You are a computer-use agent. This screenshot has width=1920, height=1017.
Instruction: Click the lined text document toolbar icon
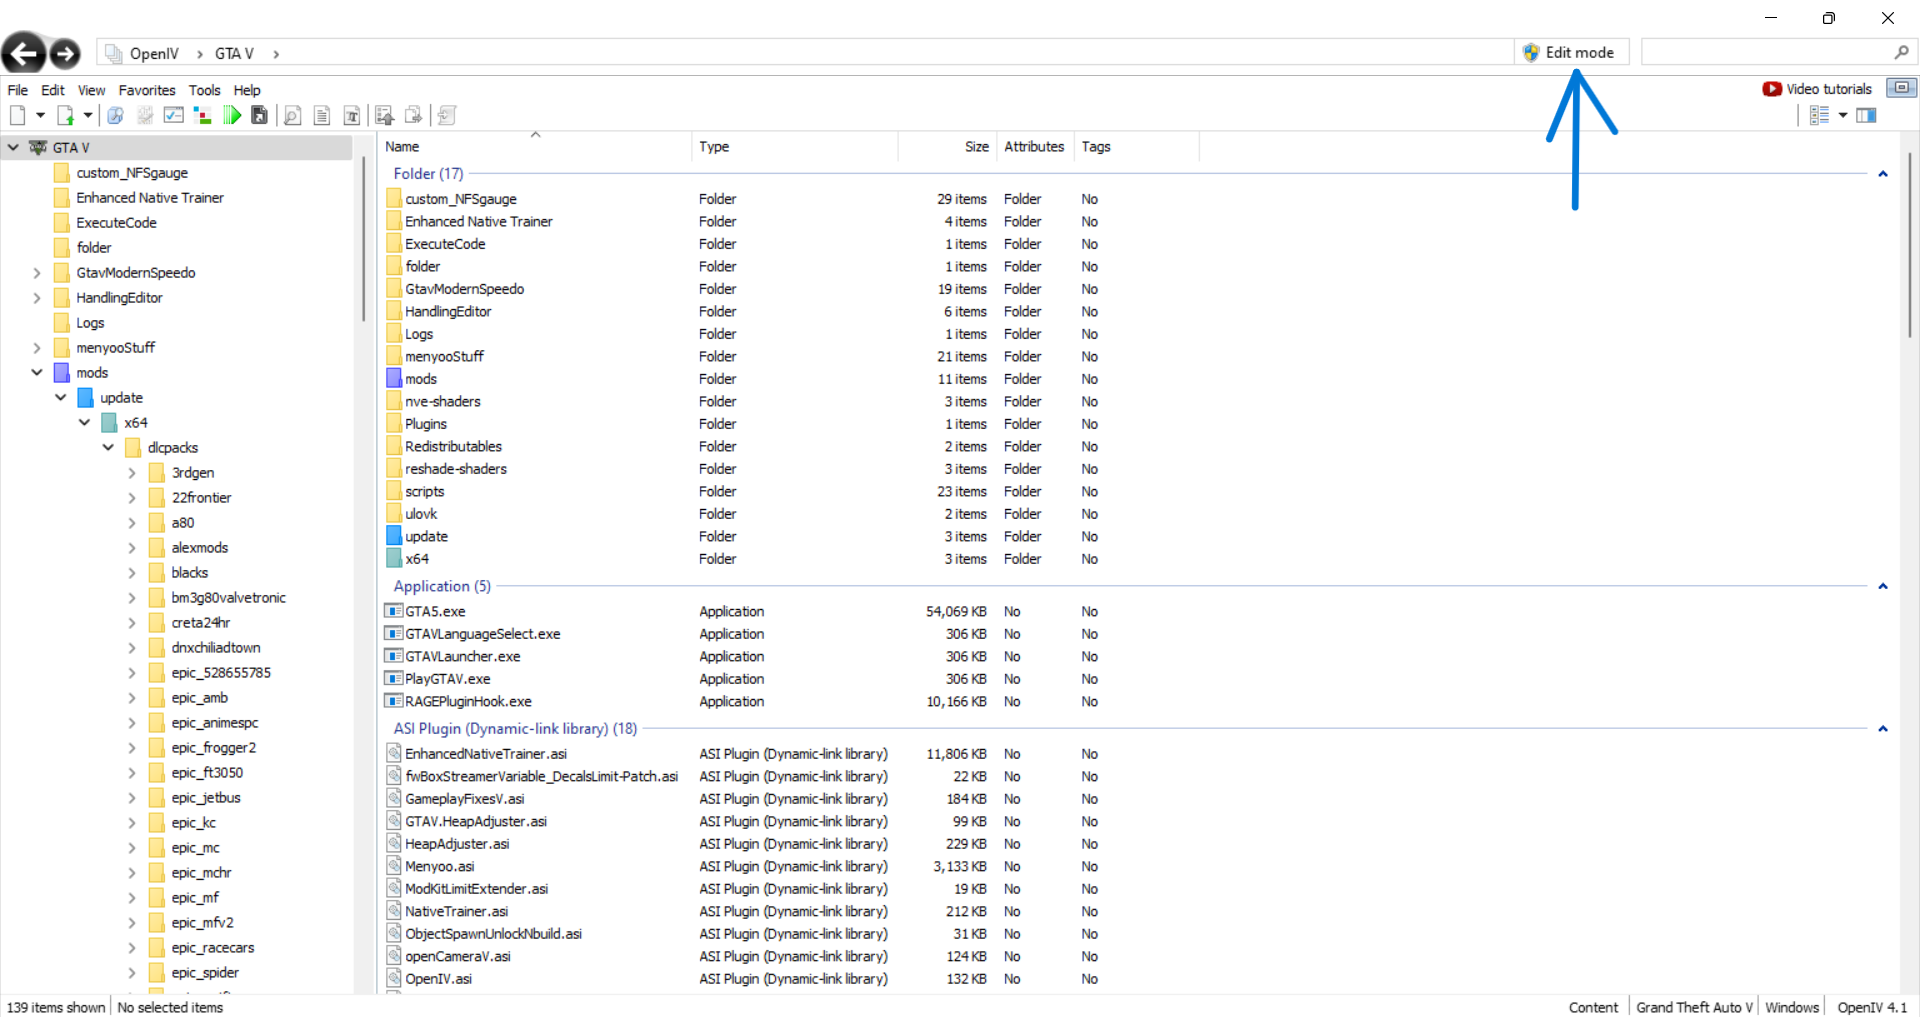point(322,116)
